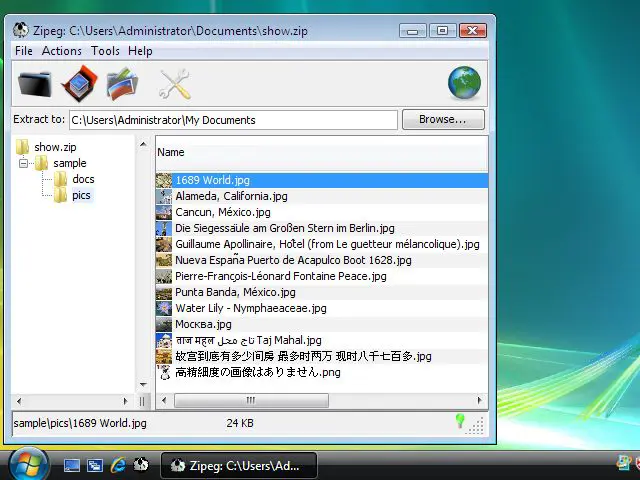Click the show.zip folder icon
Image resolution: width=640 pixels, height=480 pixels.
coord(22,147)
